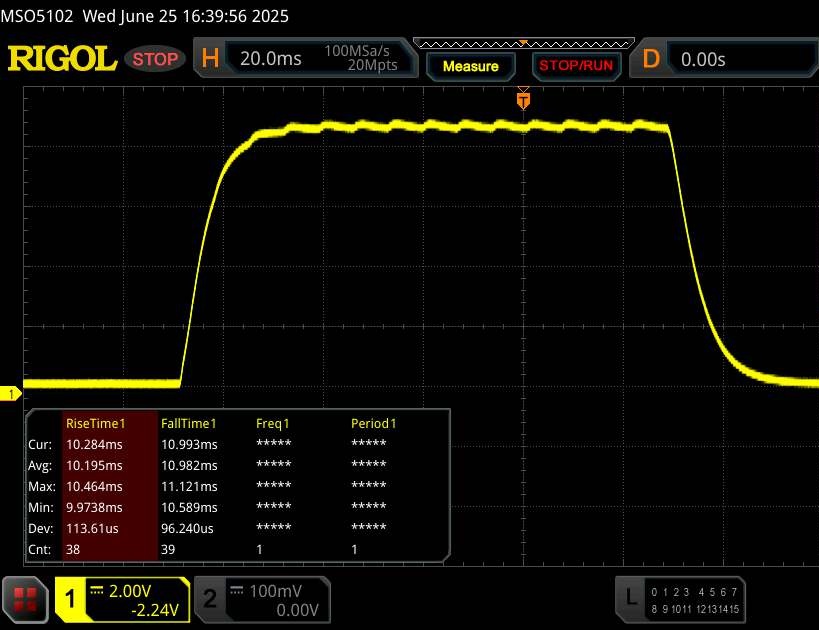The width and height of the screenshot is (819, 630).
Task: Click the RiseTime1 min value 9.9738ms
Action: [x=95, y=507]
